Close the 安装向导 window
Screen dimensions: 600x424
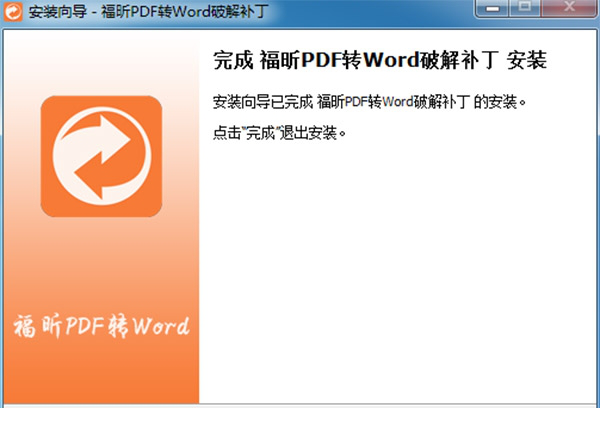click(569, 8)
